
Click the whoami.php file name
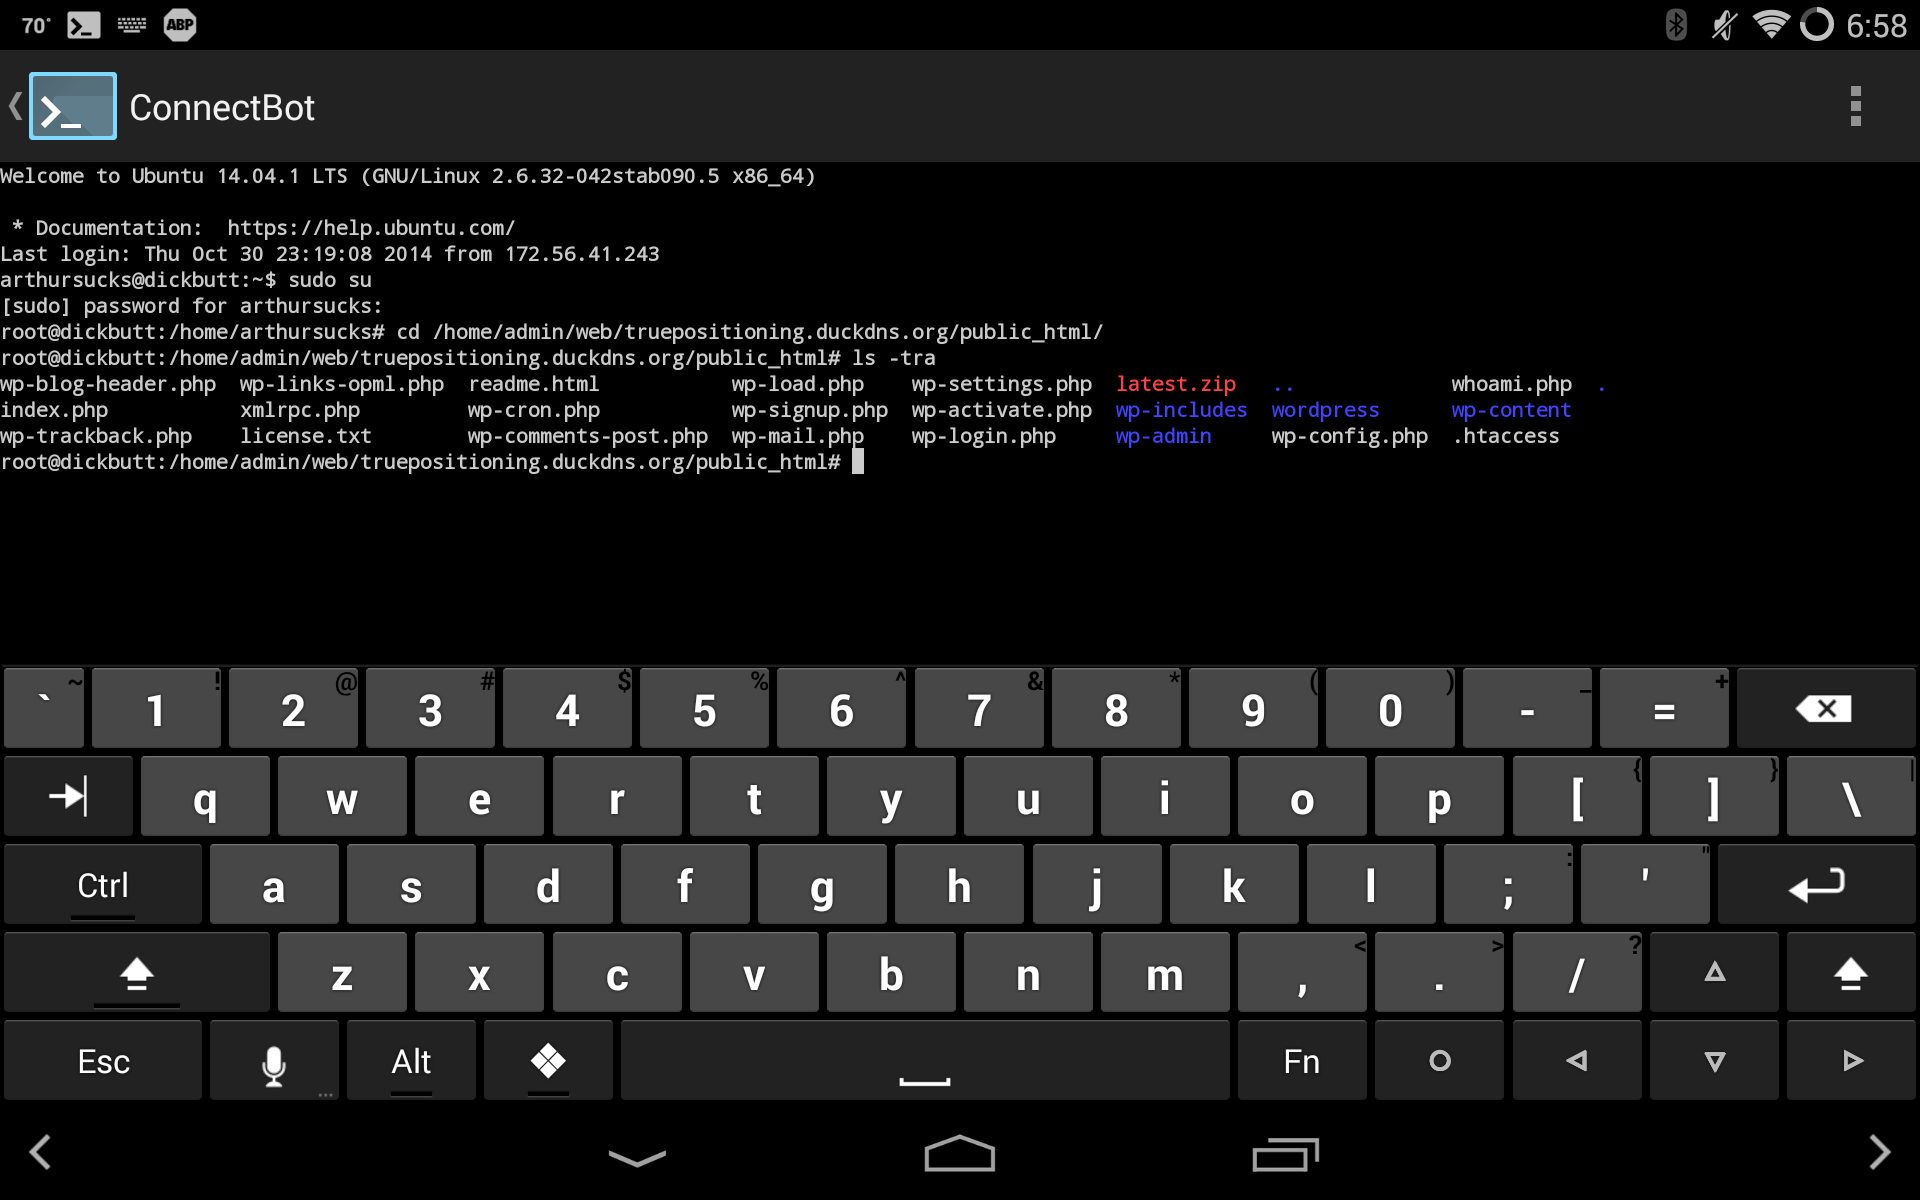[1511, 384]
